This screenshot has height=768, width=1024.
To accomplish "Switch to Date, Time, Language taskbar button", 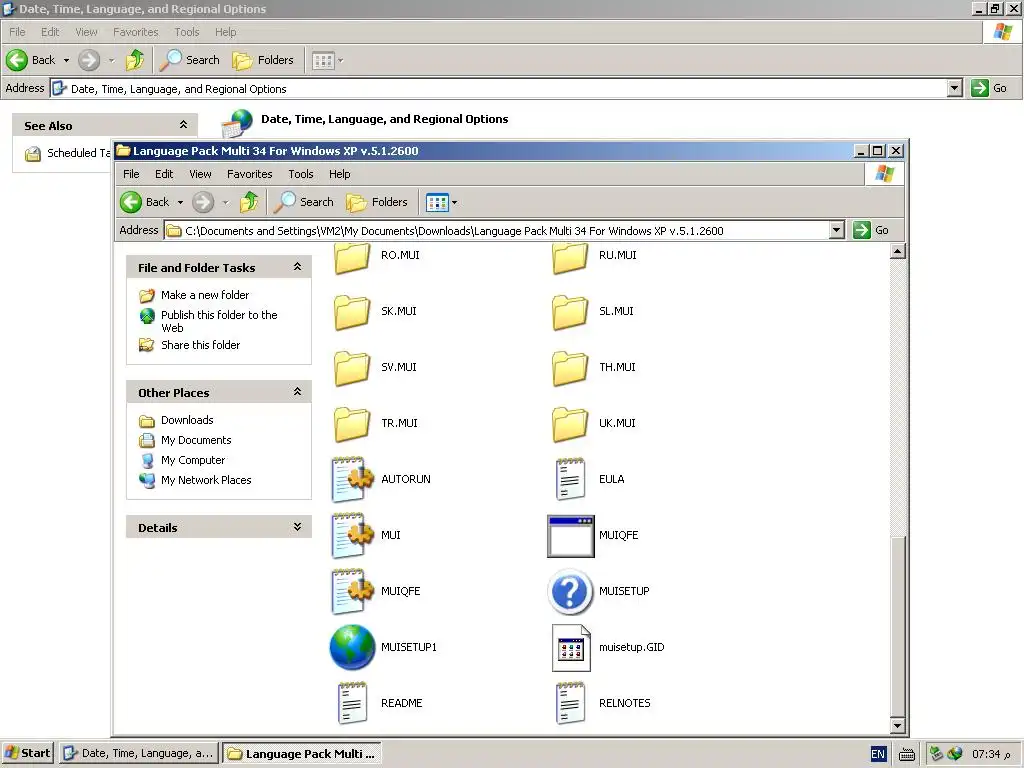I will tap(139, 753).
